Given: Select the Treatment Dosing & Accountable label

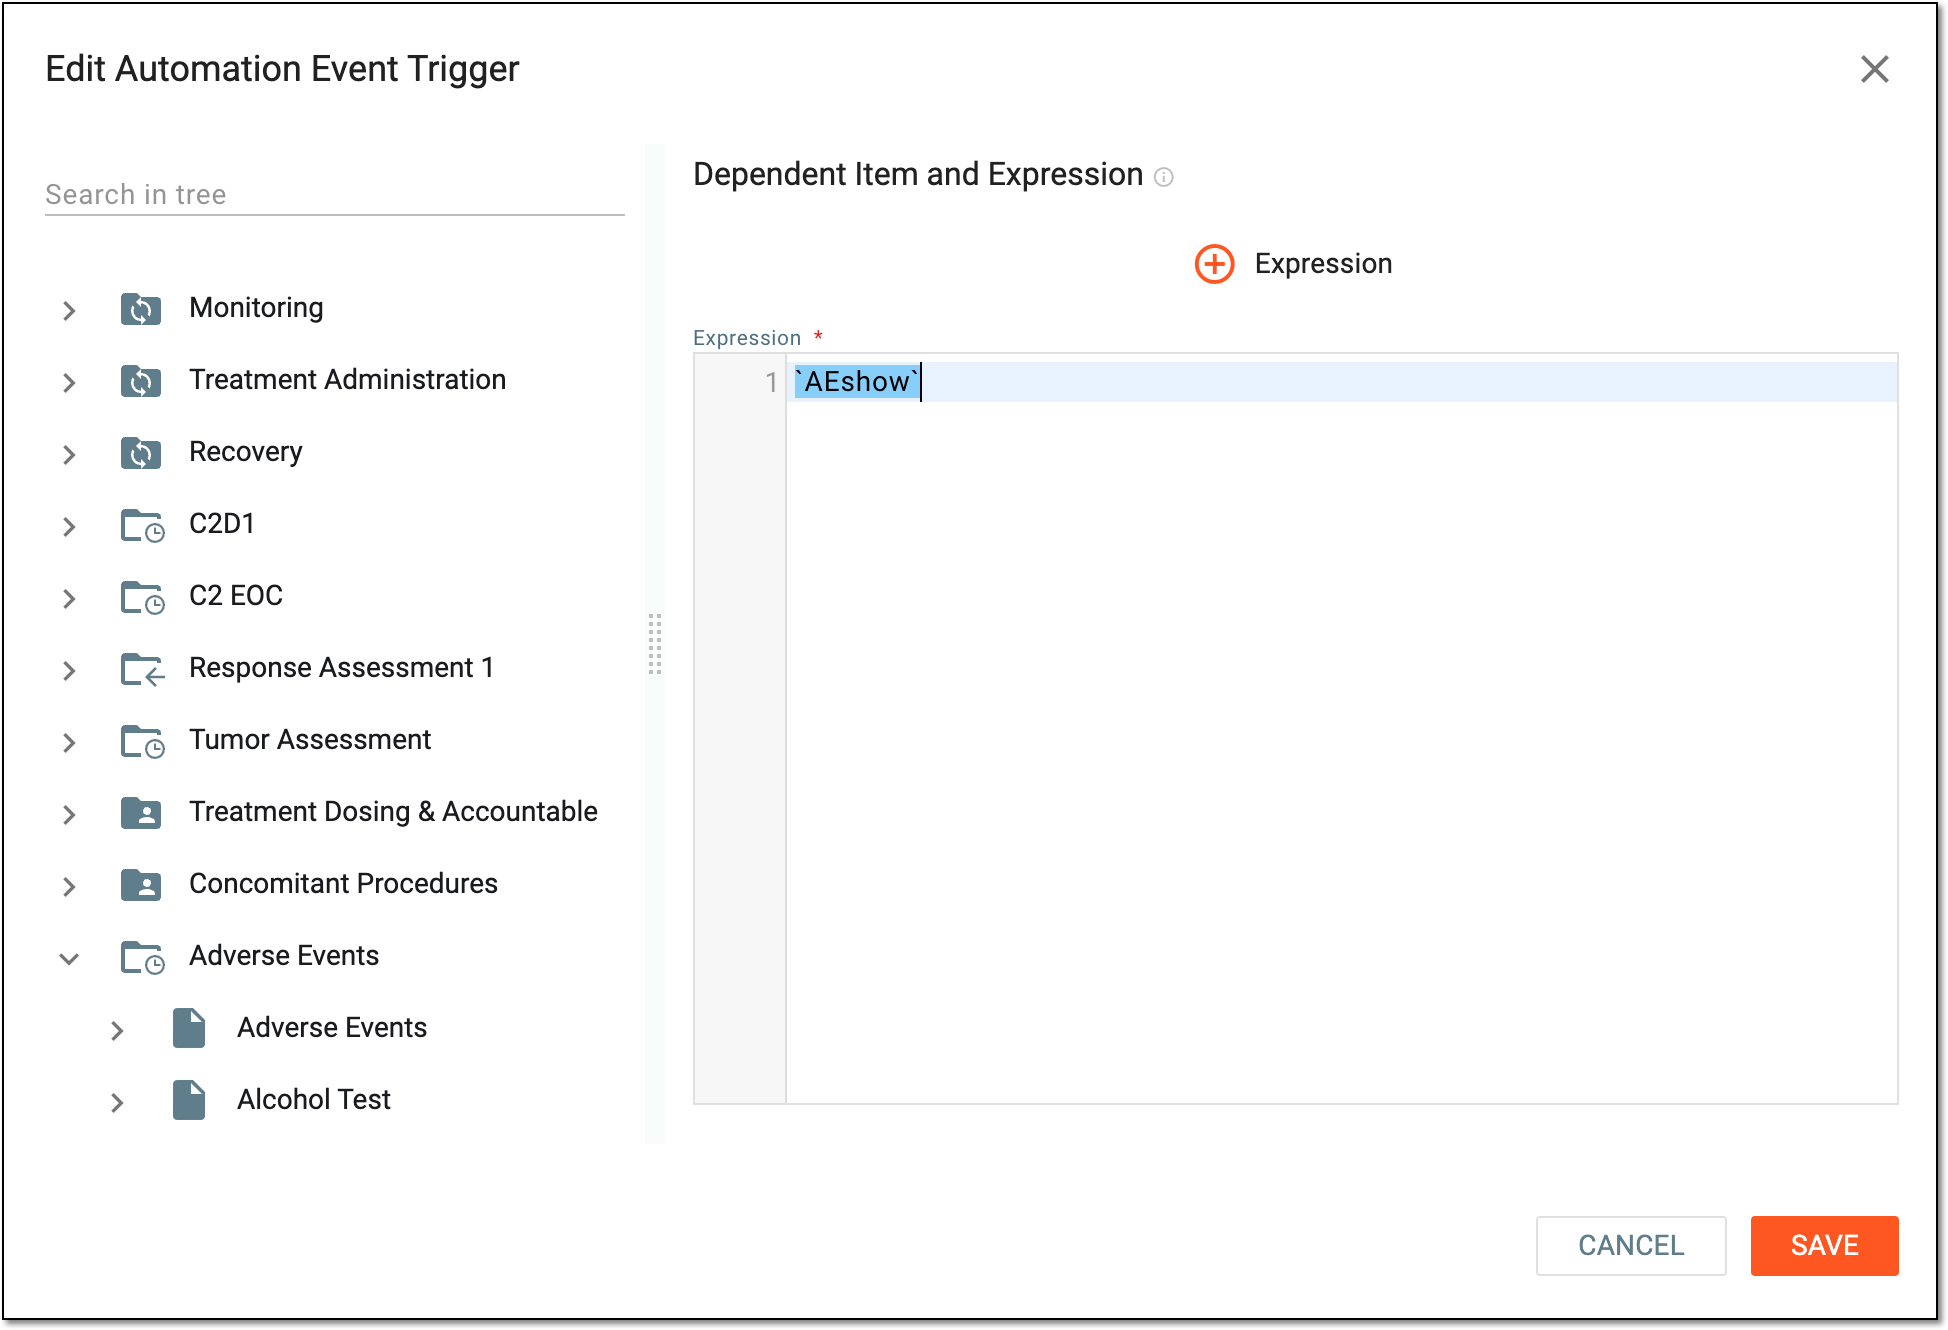Looking at the screenshot, I should click(393, 811).
